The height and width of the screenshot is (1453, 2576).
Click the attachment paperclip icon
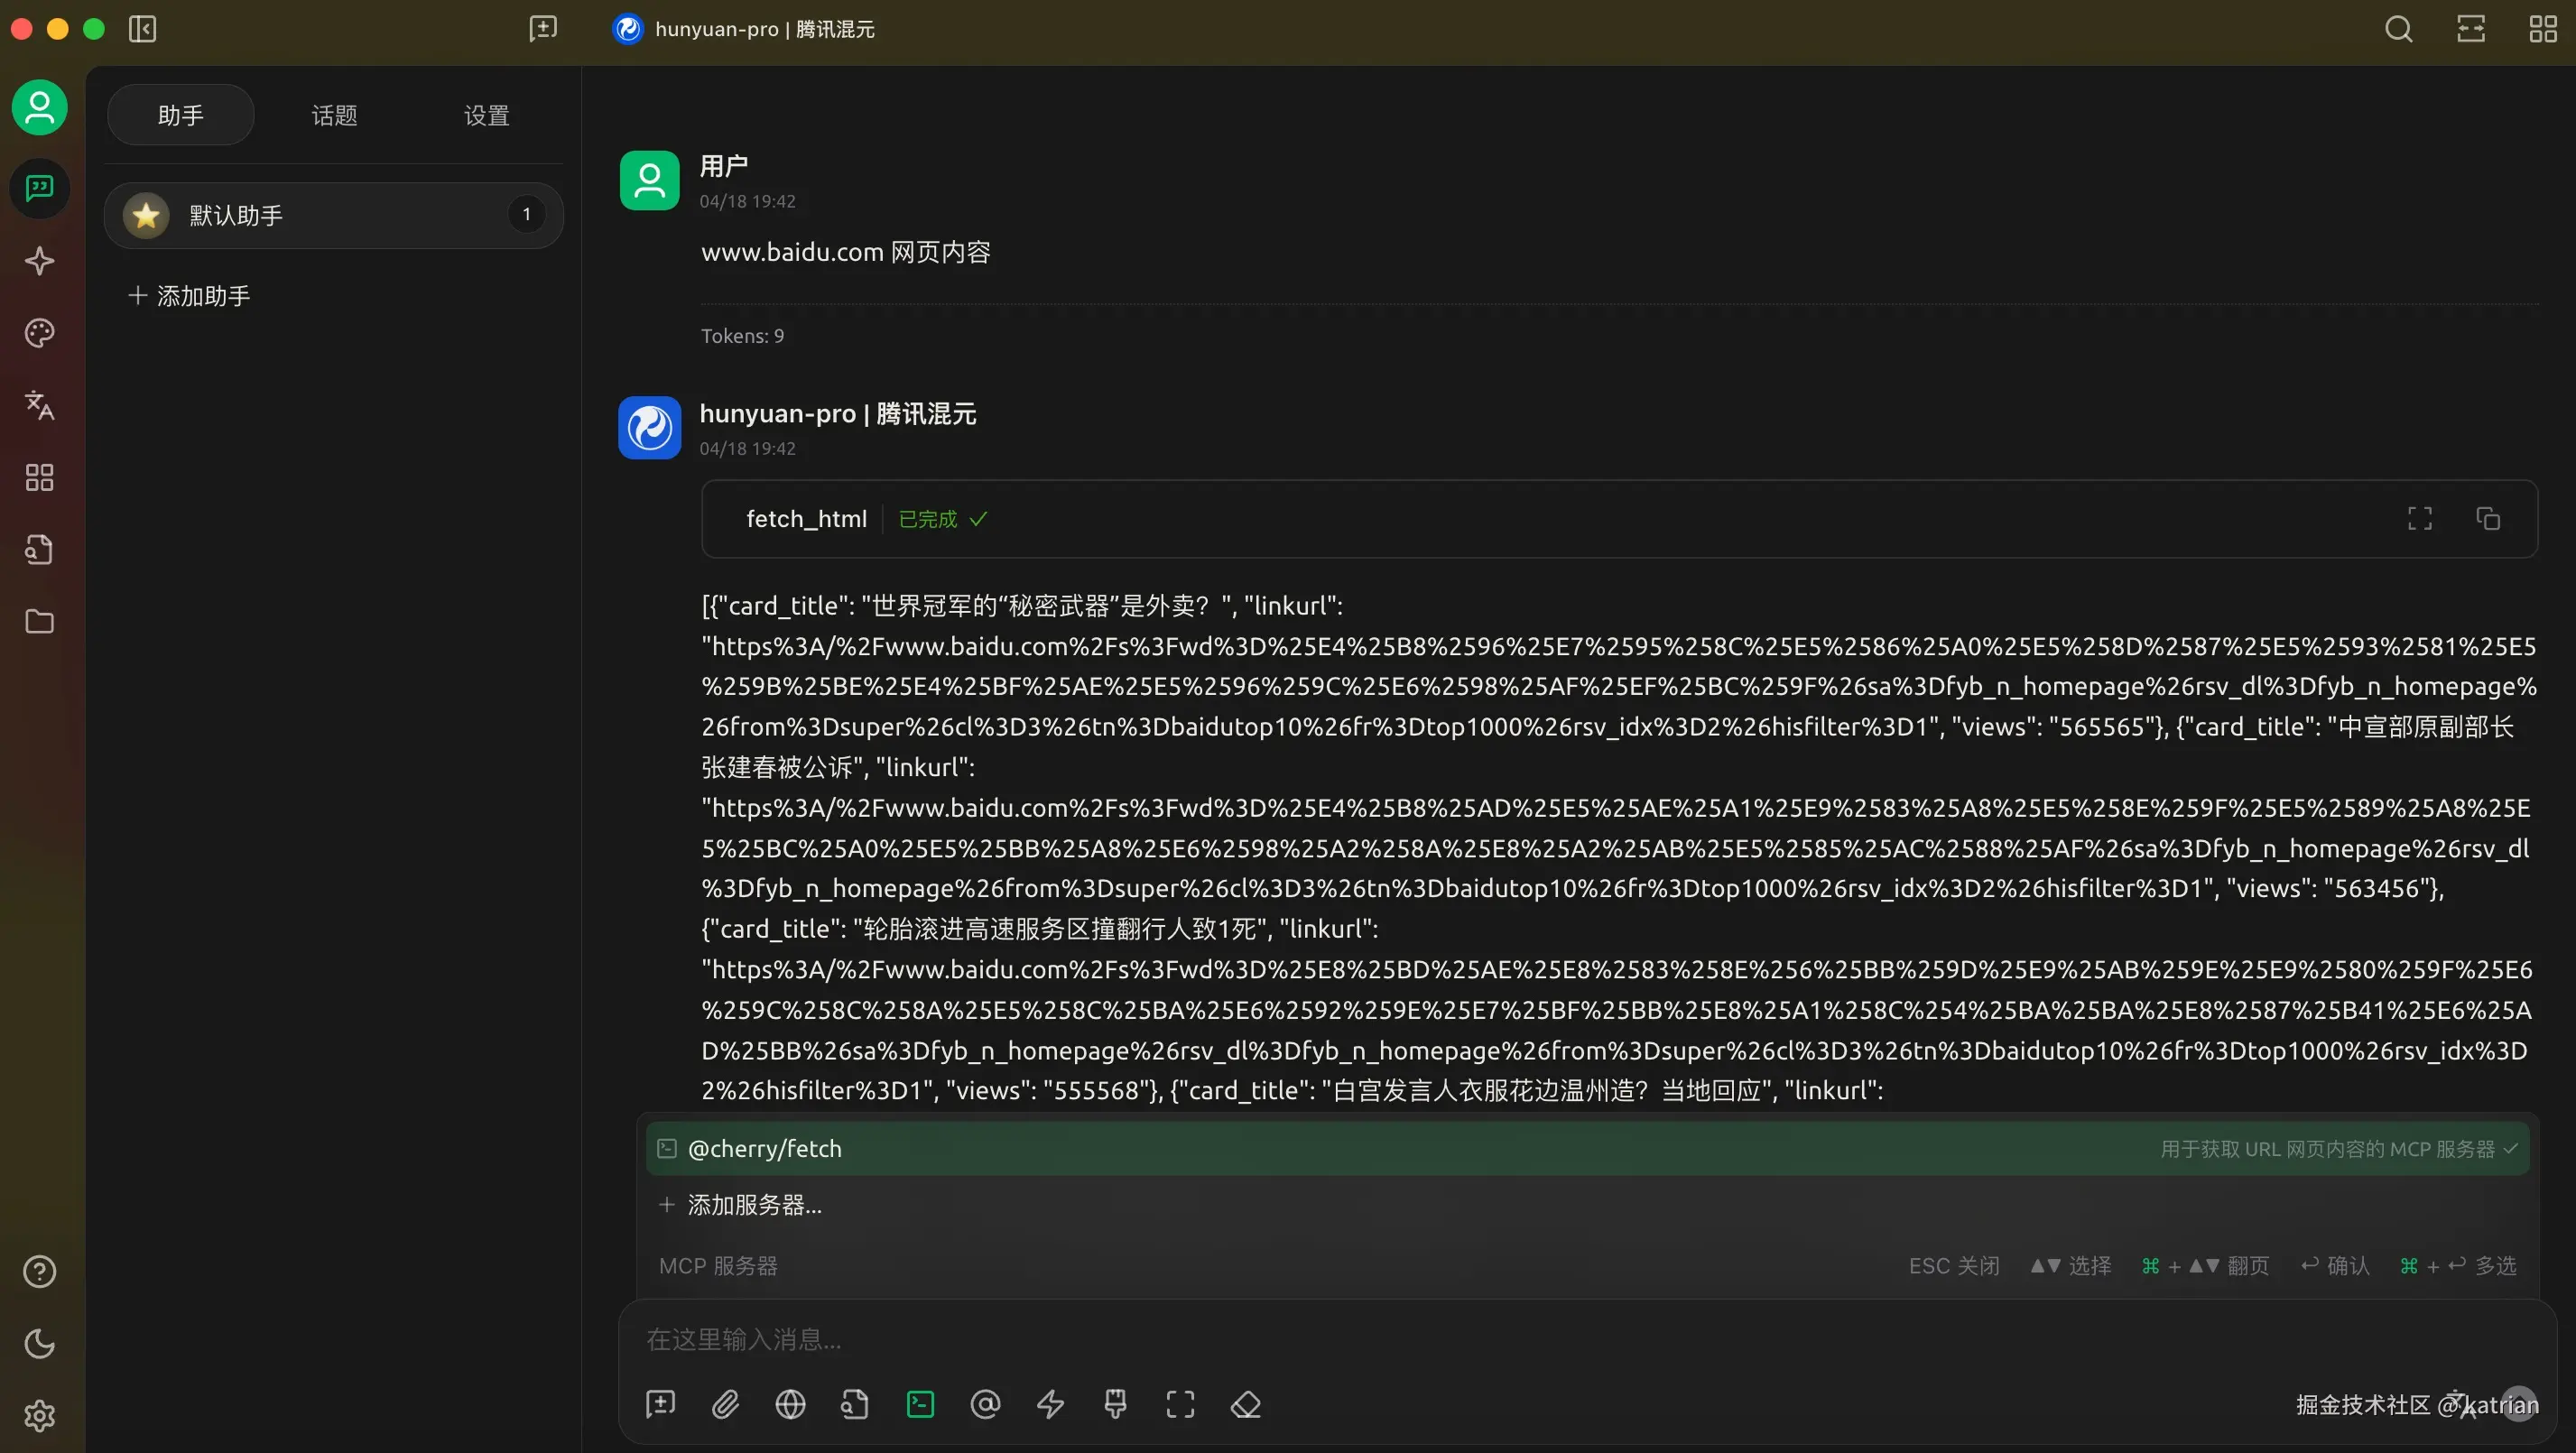pyautogui.click(x=725, y=1404)
